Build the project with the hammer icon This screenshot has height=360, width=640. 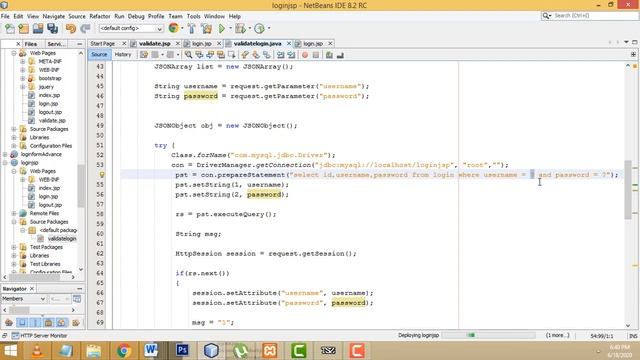pyautogui.click(x=191, y=29)
